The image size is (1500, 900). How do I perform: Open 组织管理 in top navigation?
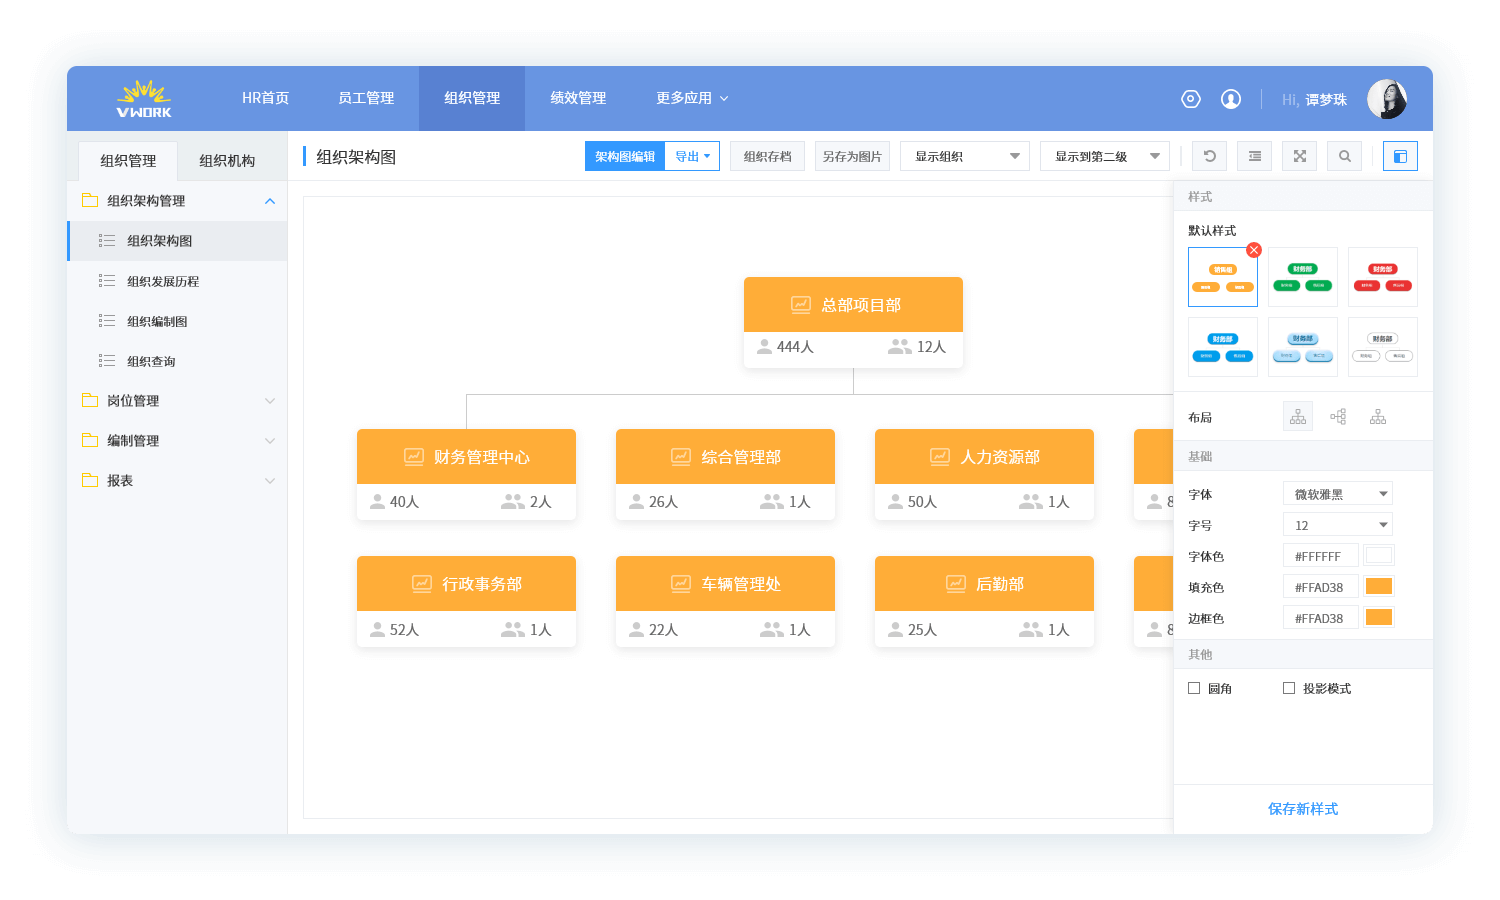[472, 98]
